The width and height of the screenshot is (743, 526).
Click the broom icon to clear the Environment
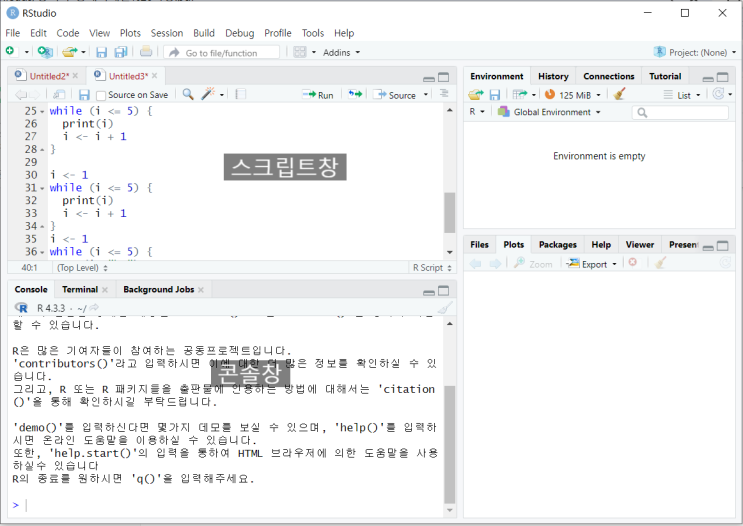(620, 94)
